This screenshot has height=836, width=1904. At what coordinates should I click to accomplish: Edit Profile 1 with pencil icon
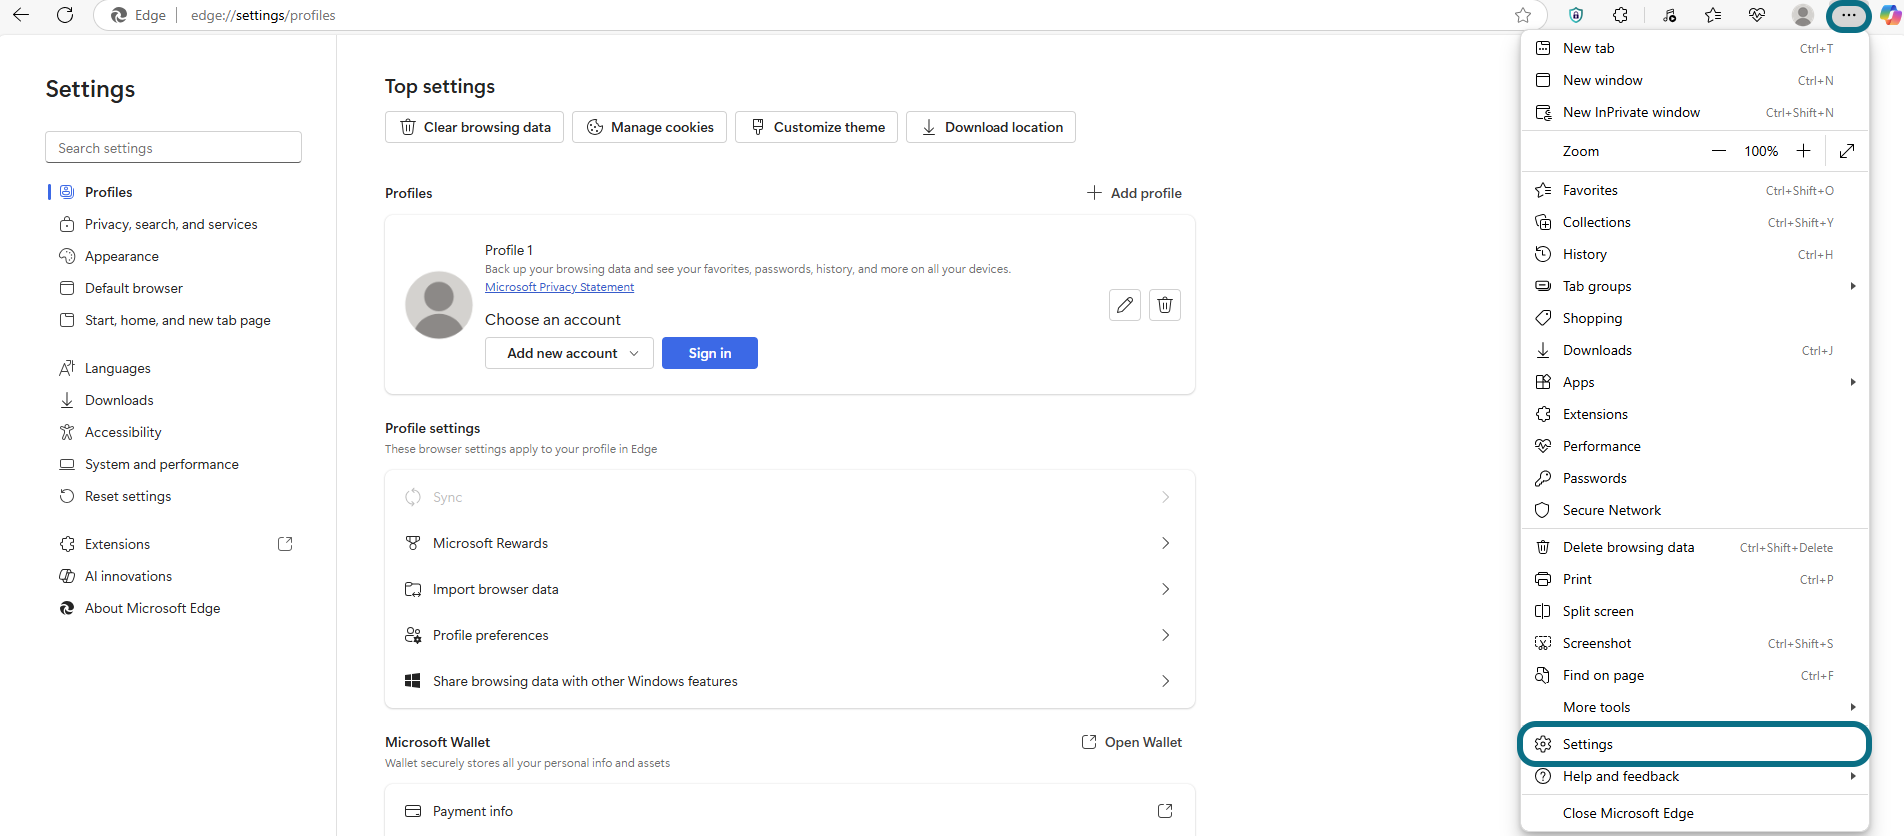coord(1125,305)
